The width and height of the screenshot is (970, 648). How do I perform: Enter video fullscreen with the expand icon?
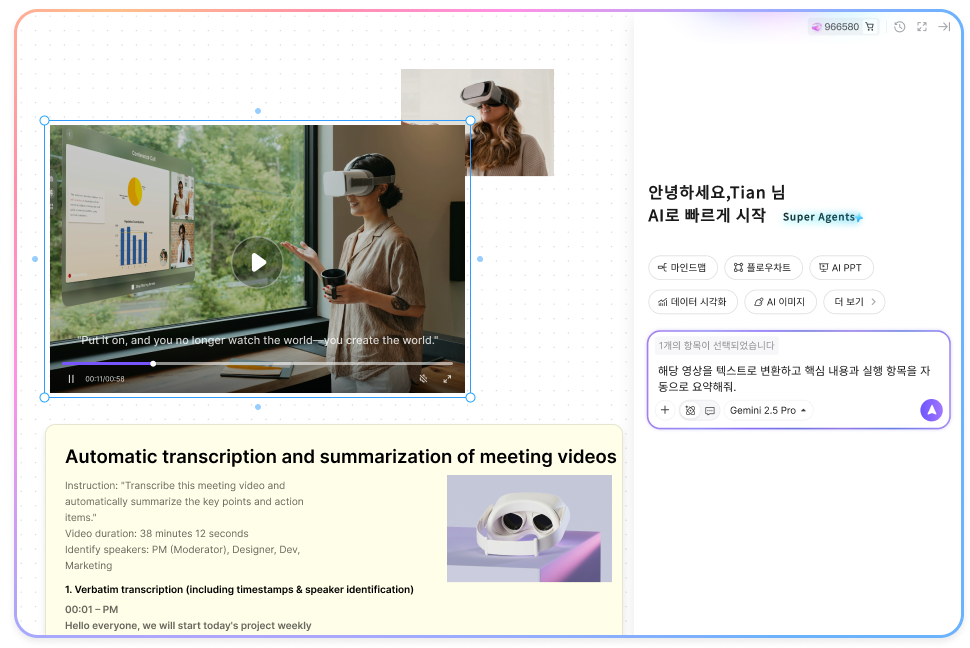(447, 379)
